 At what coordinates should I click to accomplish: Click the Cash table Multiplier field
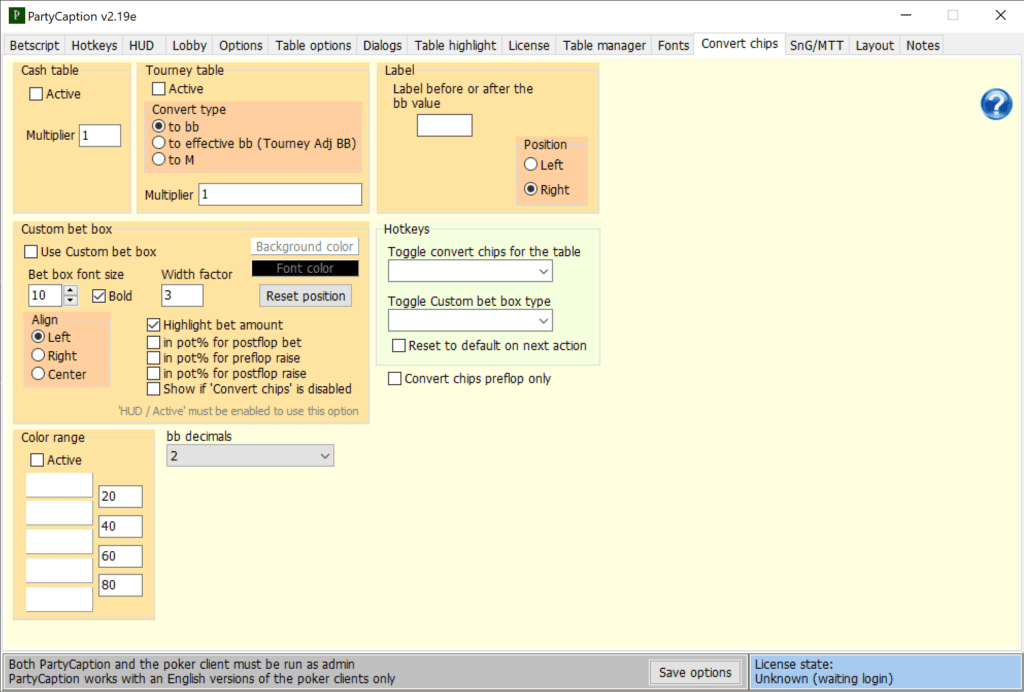100,135
